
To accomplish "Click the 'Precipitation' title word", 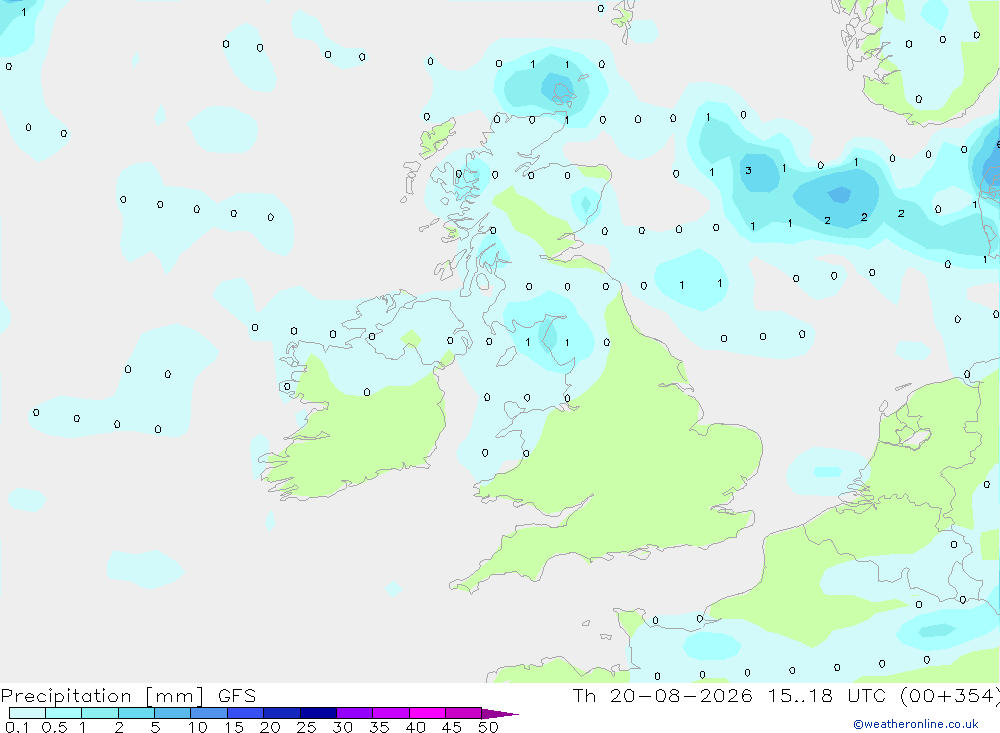I will point(66,696).
